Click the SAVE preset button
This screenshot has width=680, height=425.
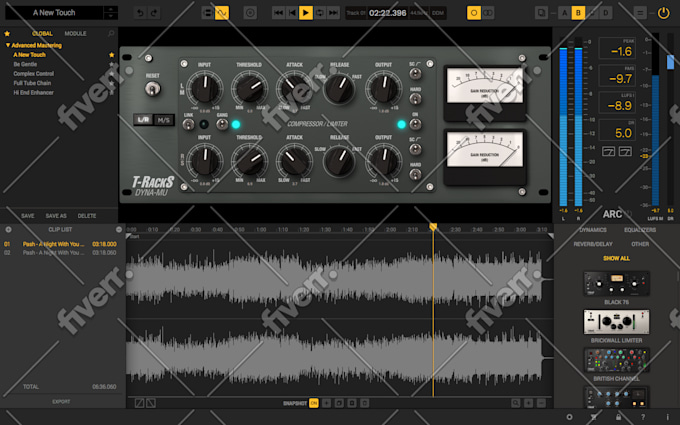[x=28, y=216]
